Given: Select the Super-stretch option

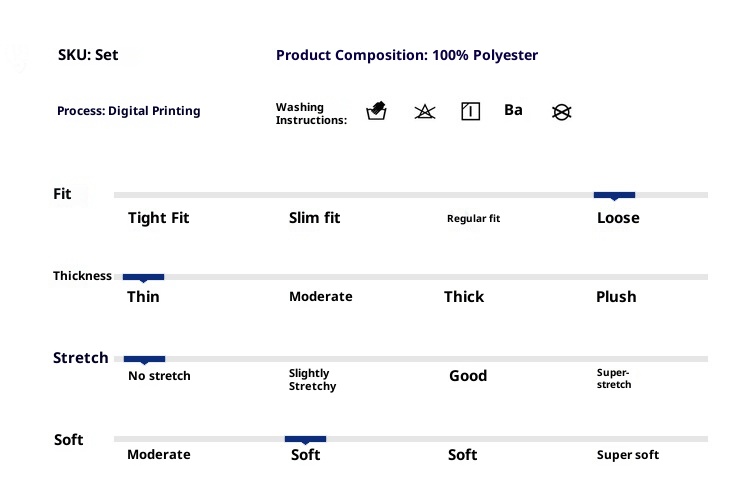Looking at the screenshot, I should point(613,379).
